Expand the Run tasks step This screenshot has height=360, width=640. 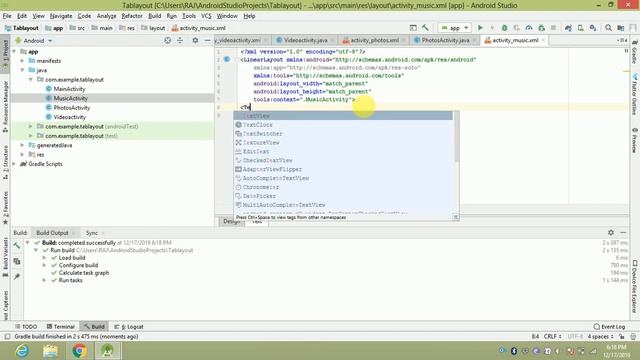pos(44,280)
